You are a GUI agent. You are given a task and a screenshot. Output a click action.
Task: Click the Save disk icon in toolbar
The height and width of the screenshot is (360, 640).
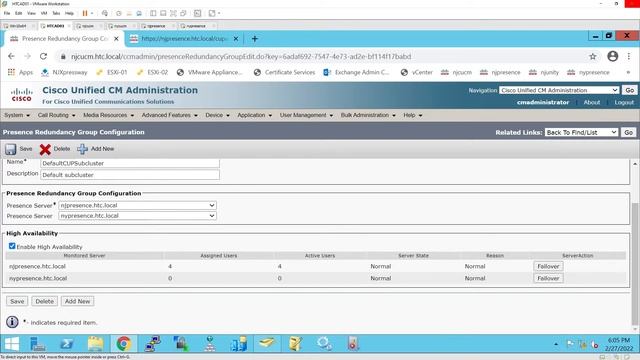click(11, 149)
